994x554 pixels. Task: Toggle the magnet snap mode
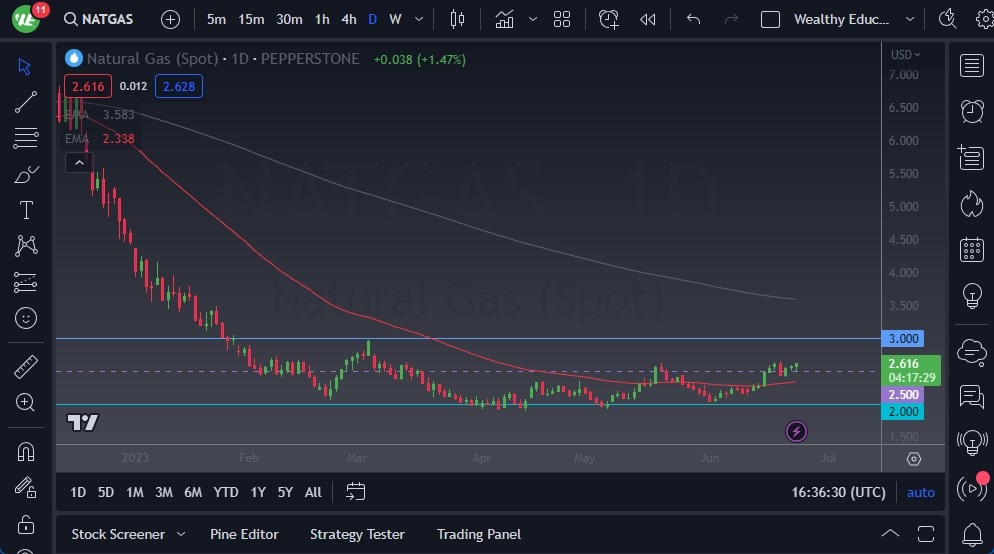26,451
